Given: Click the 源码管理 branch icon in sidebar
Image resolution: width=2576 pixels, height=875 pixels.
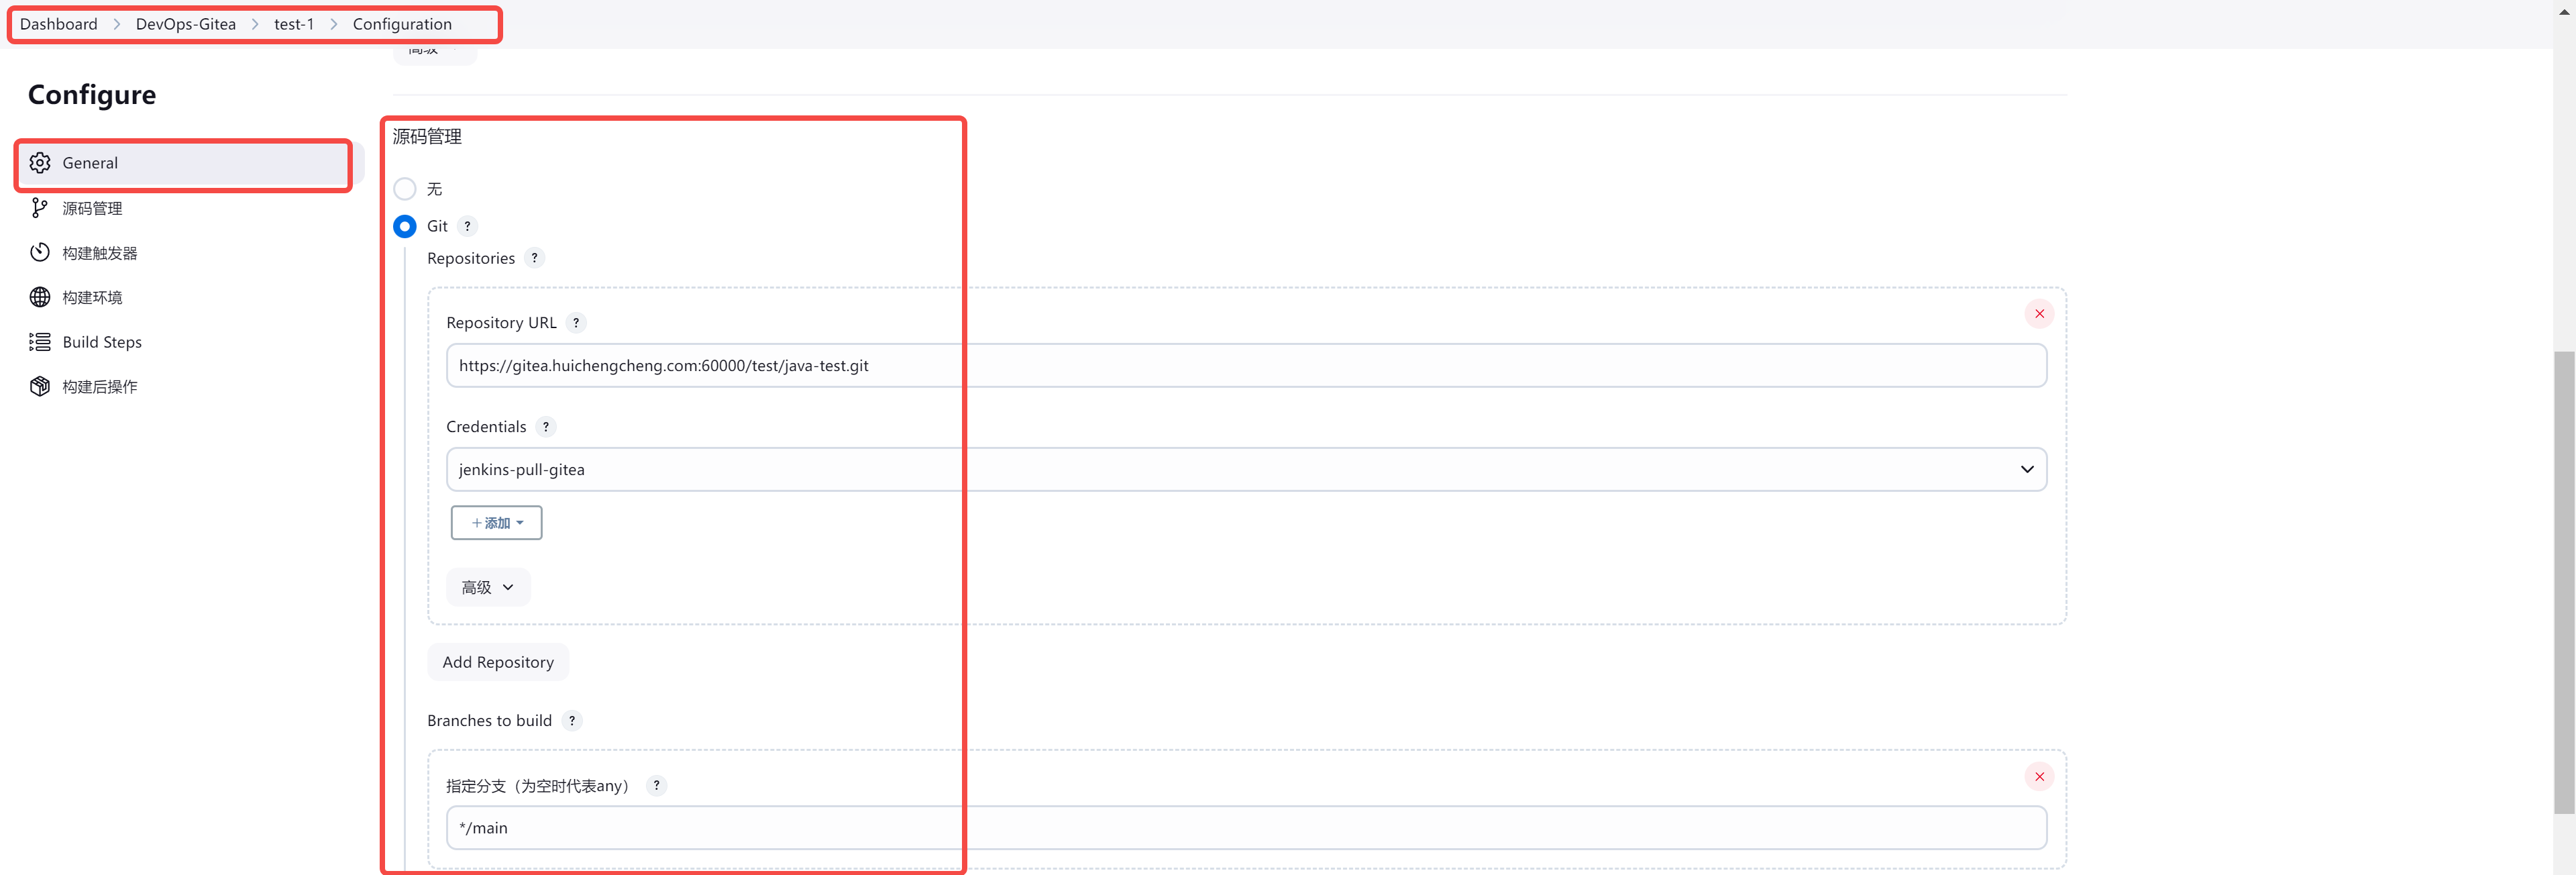Looking at the screenshot, I should [x=40, y=208].
